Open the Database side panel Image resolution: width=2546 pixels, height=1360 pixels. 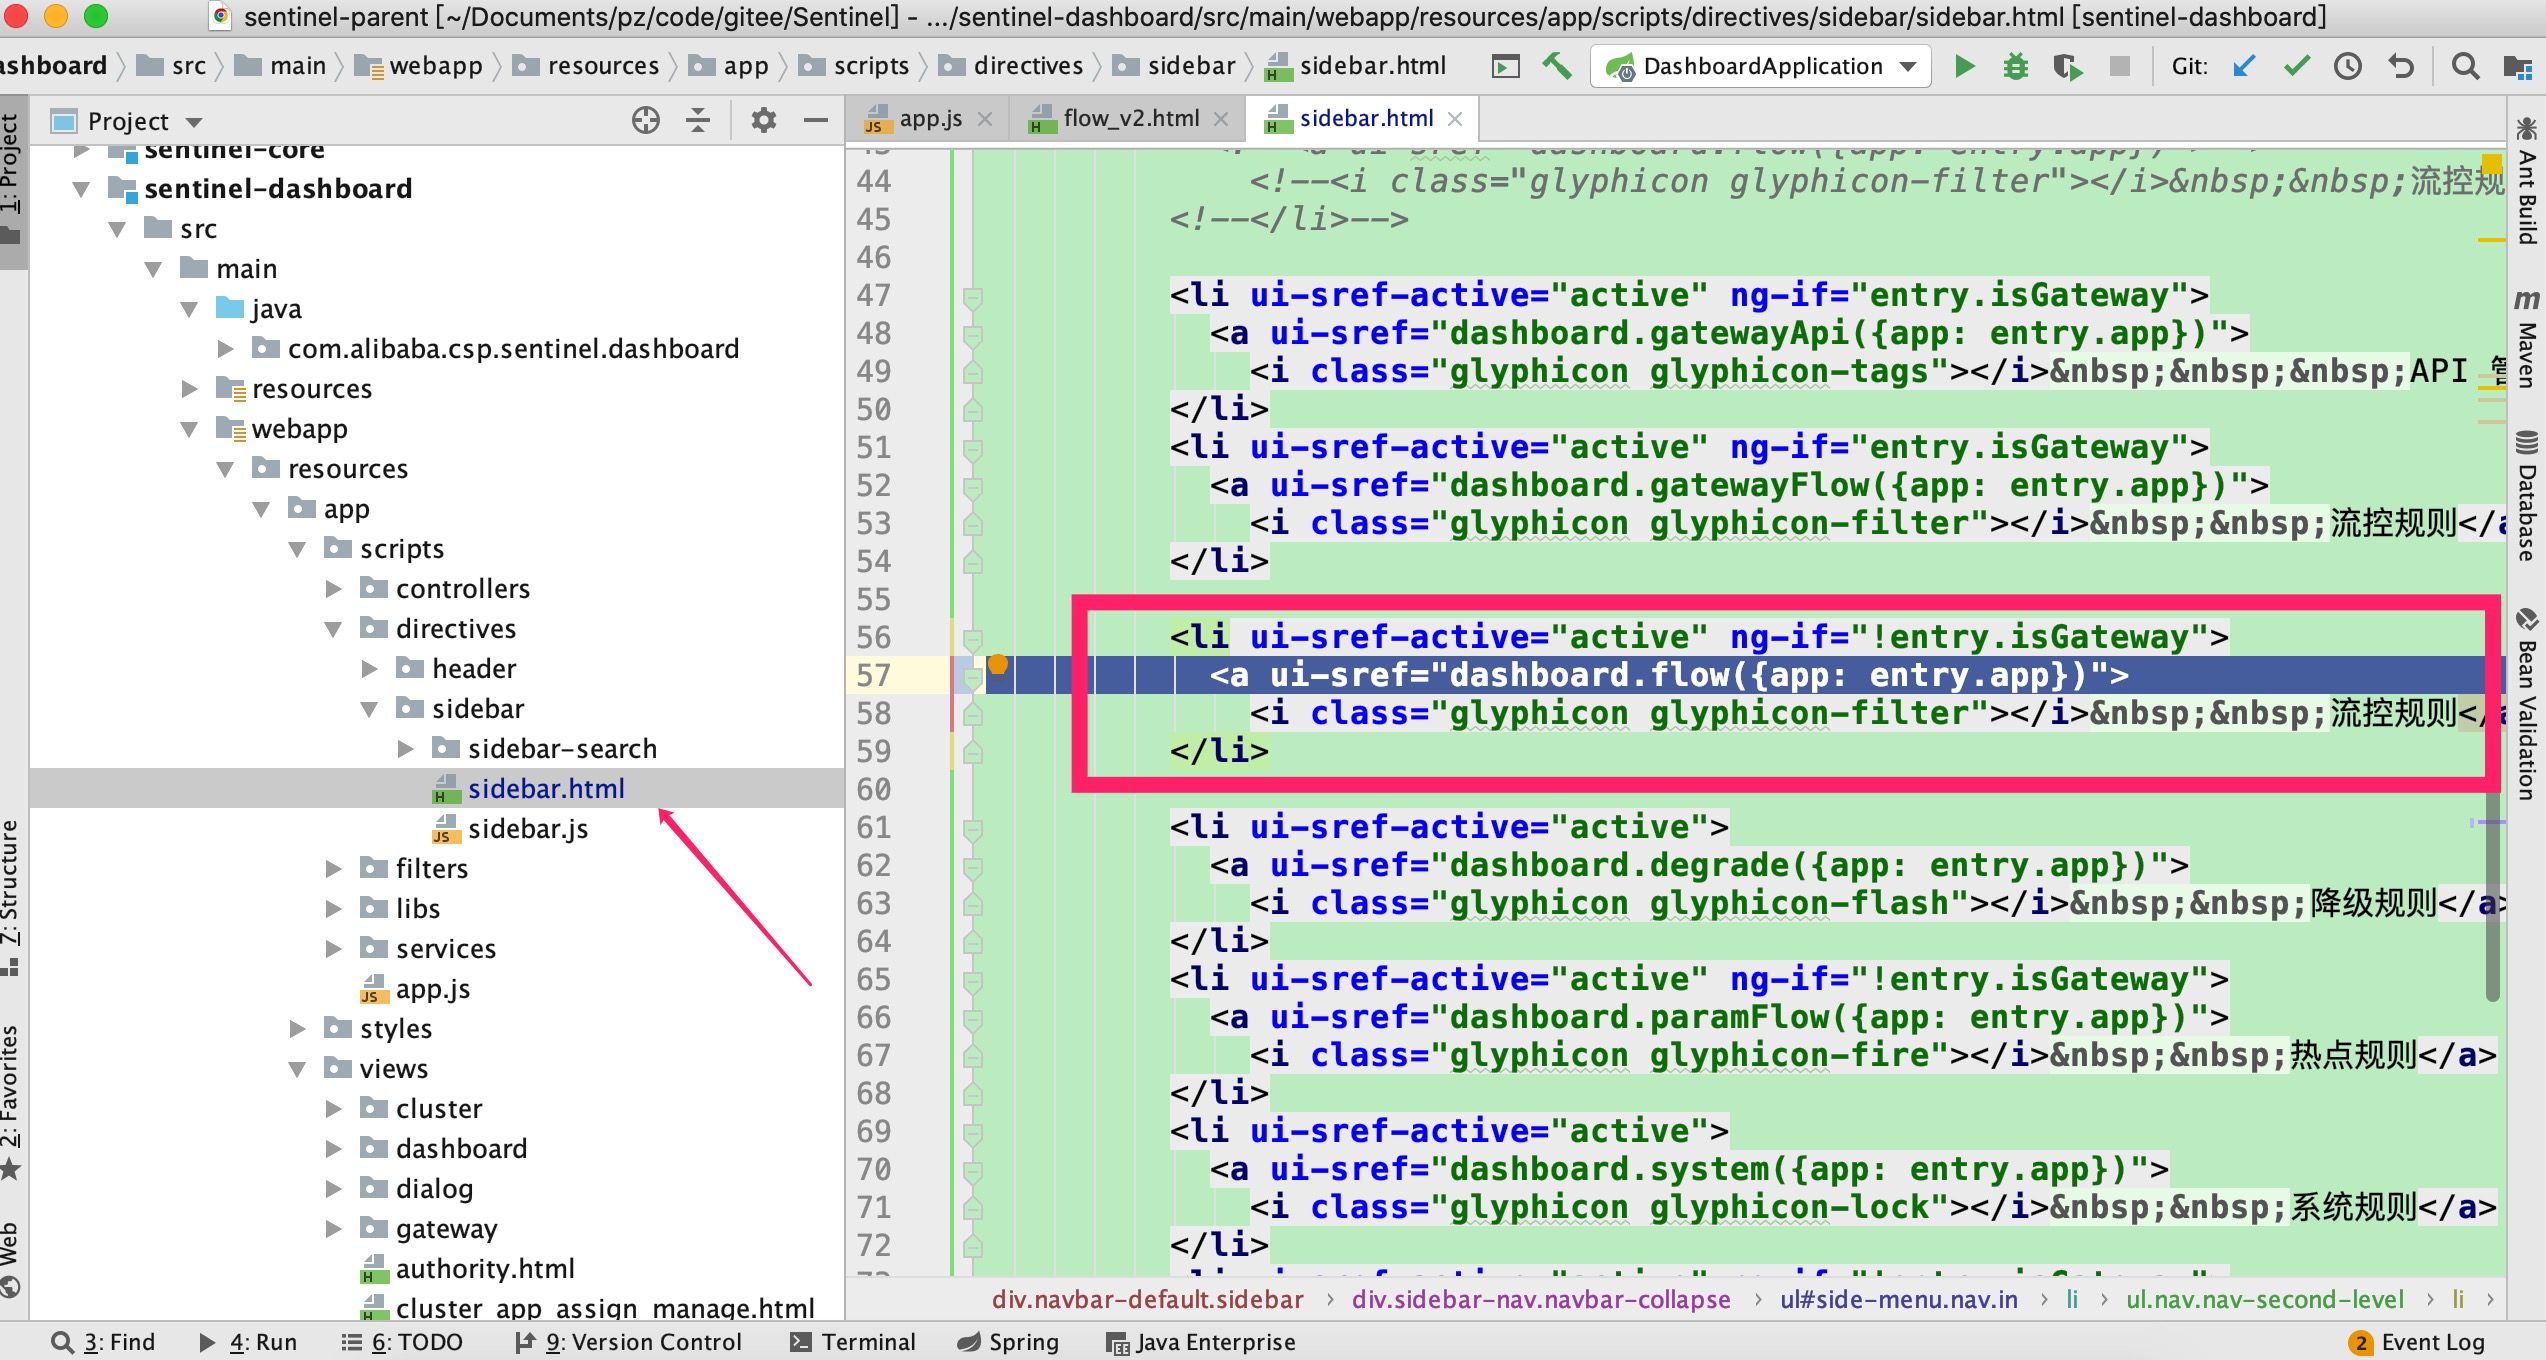(2527, 496)
